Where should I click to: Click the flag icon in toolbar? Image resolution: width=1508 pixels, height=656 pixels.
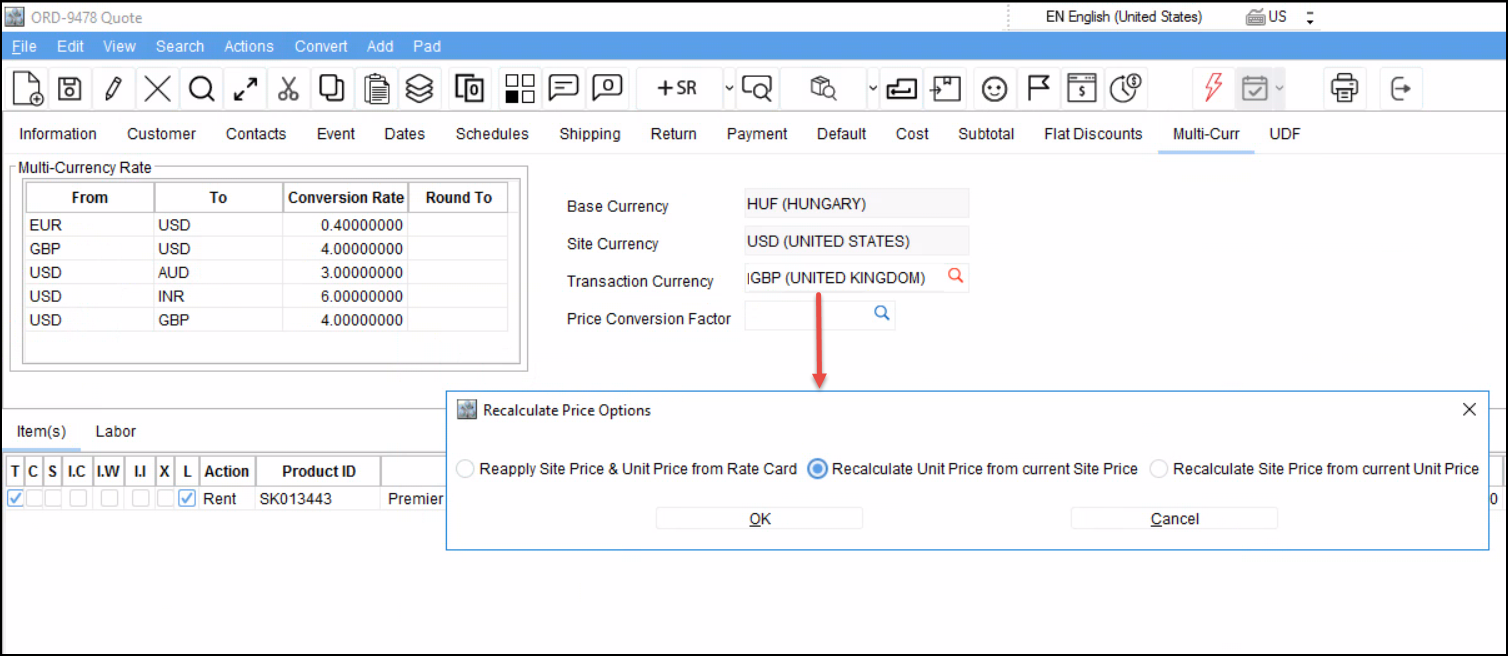pos(1038,89)
